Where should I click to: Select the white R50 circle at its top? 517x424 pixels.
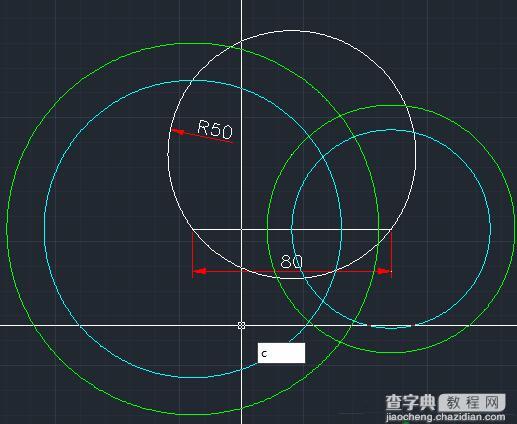[x=292, y=31]
